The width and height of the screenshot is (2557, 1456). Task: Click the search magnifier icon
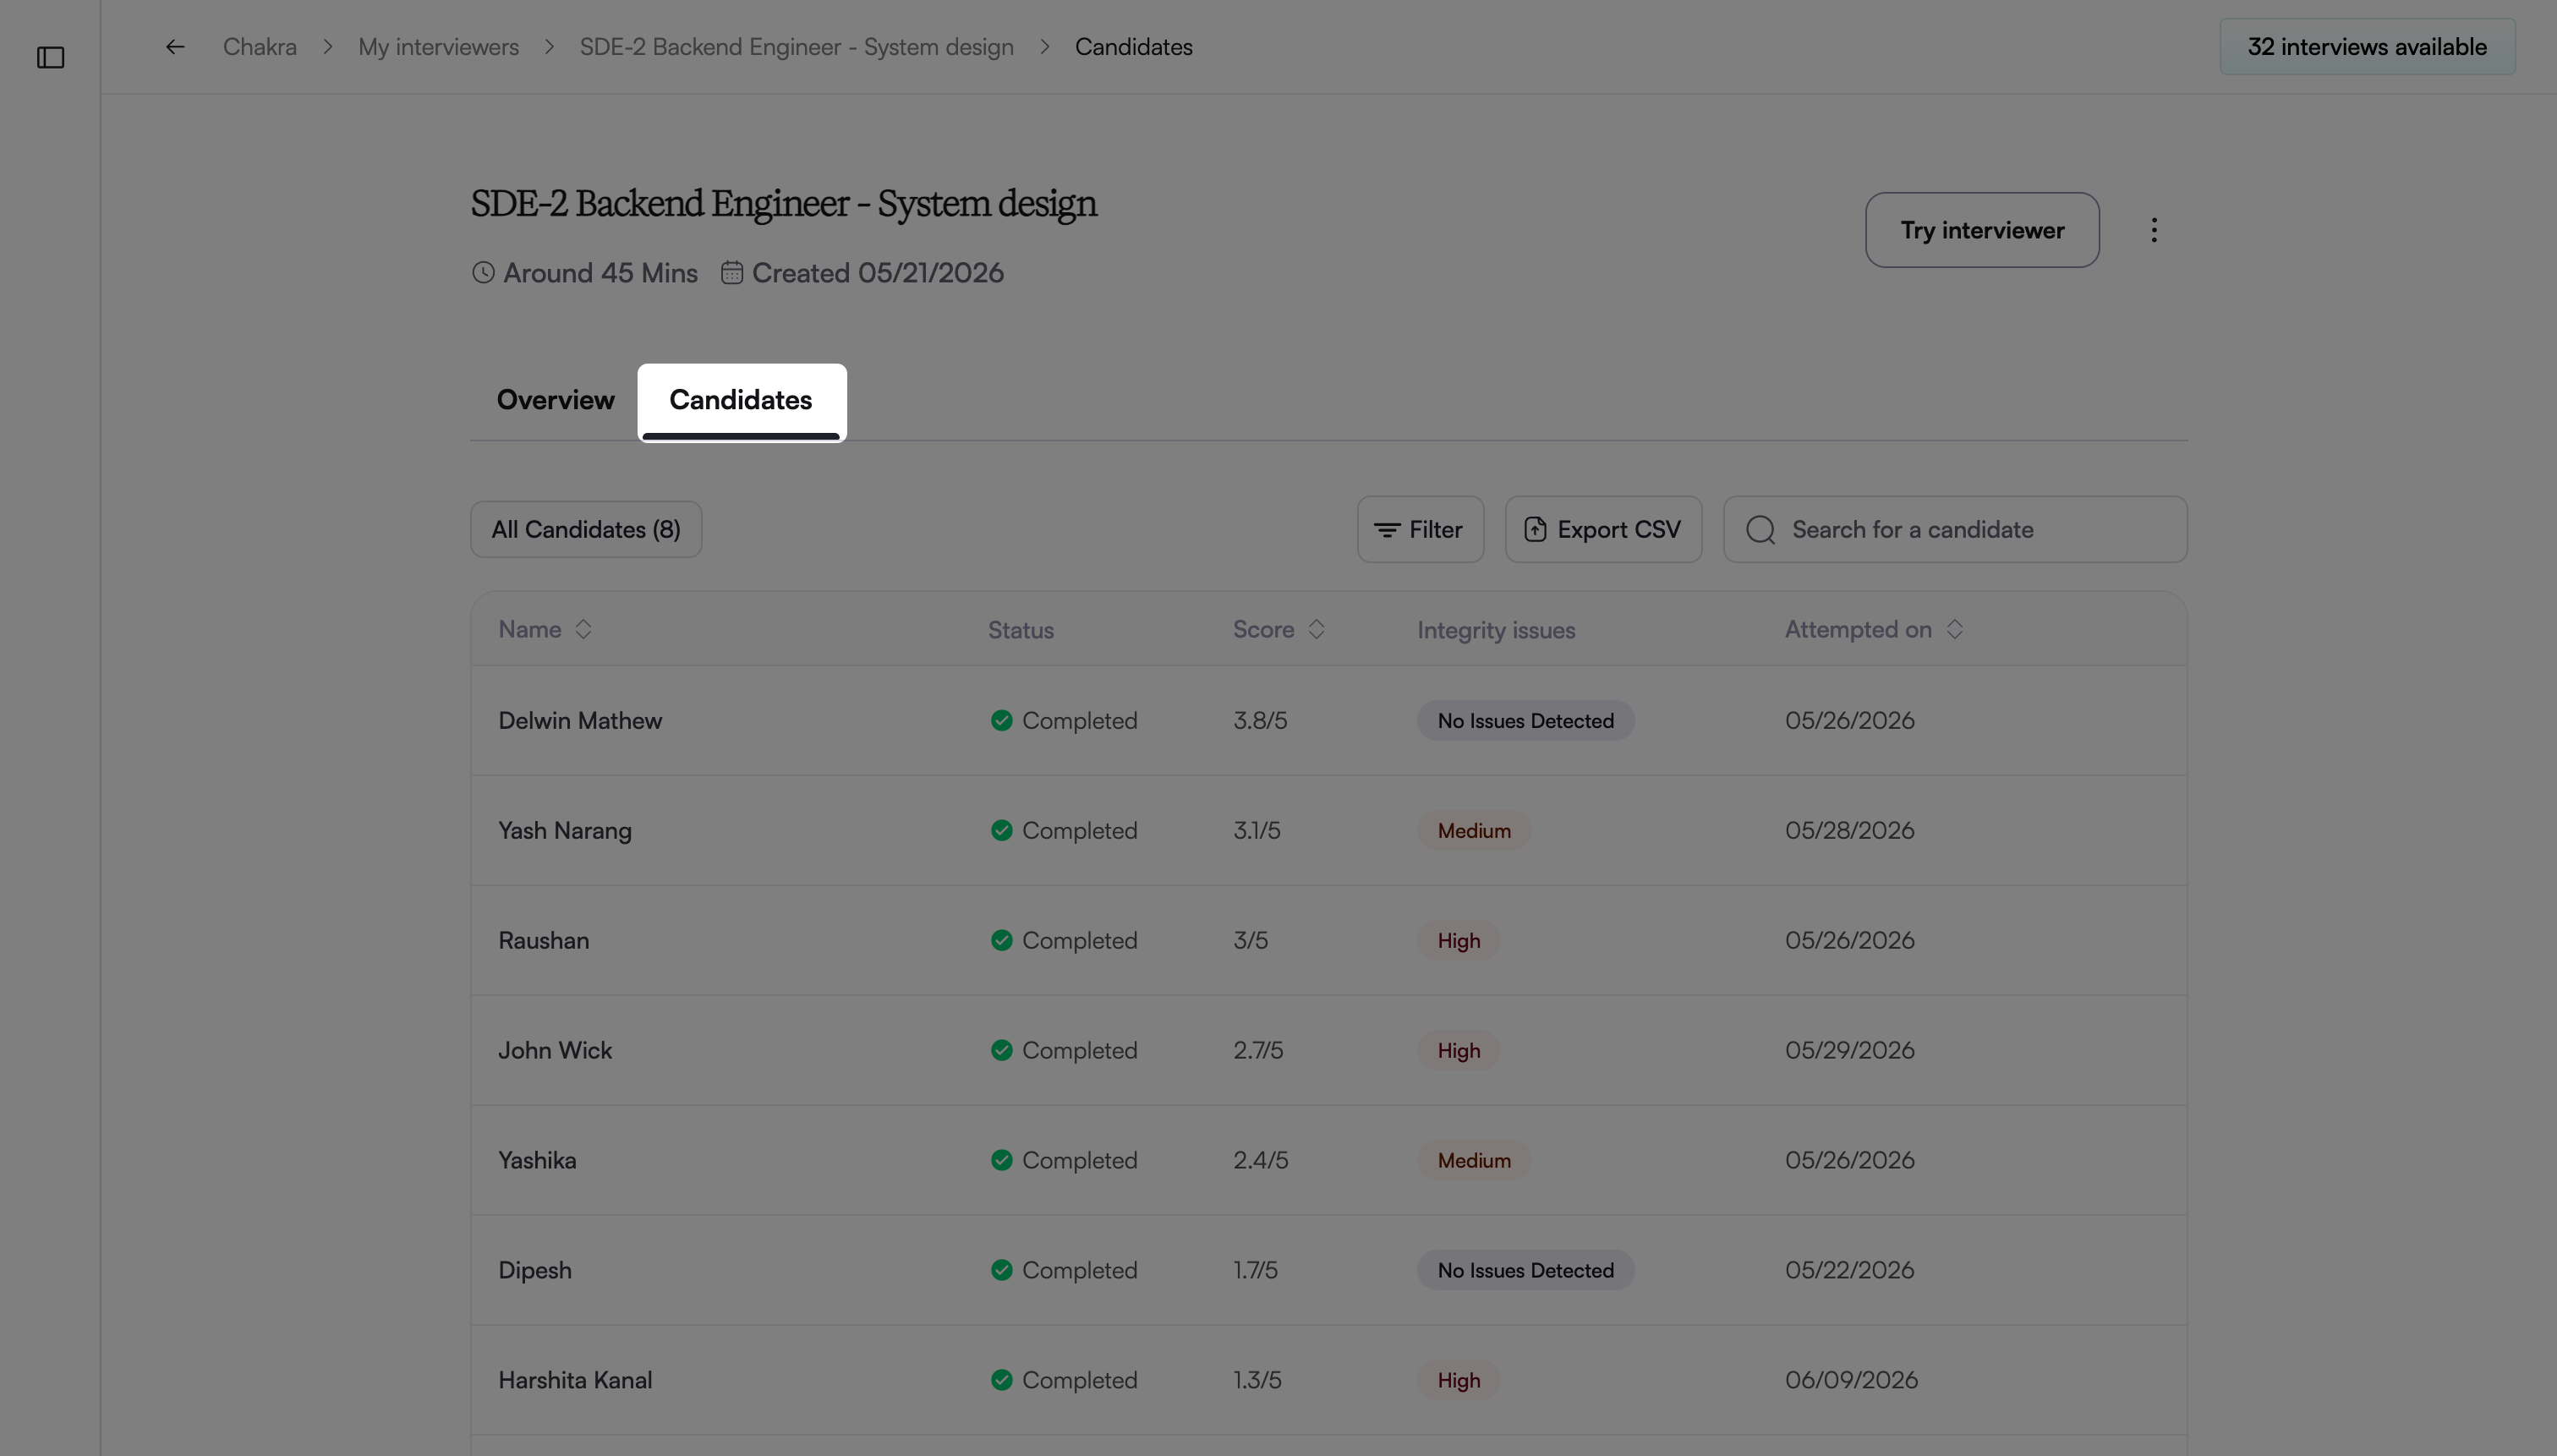pos(1761,530)
